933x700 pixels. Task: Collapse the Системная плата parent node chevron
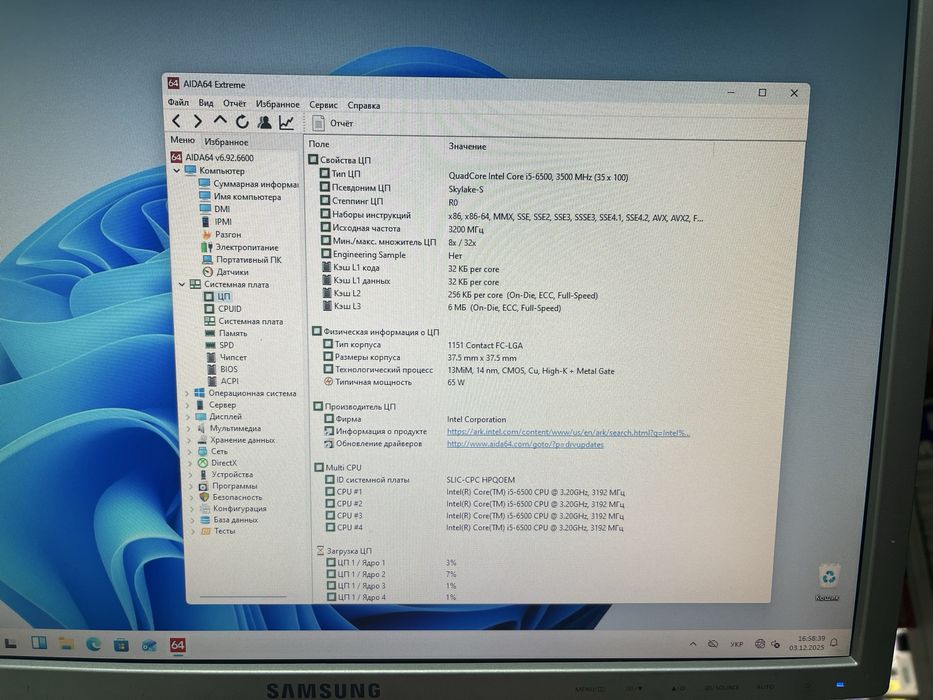[182, 285]
